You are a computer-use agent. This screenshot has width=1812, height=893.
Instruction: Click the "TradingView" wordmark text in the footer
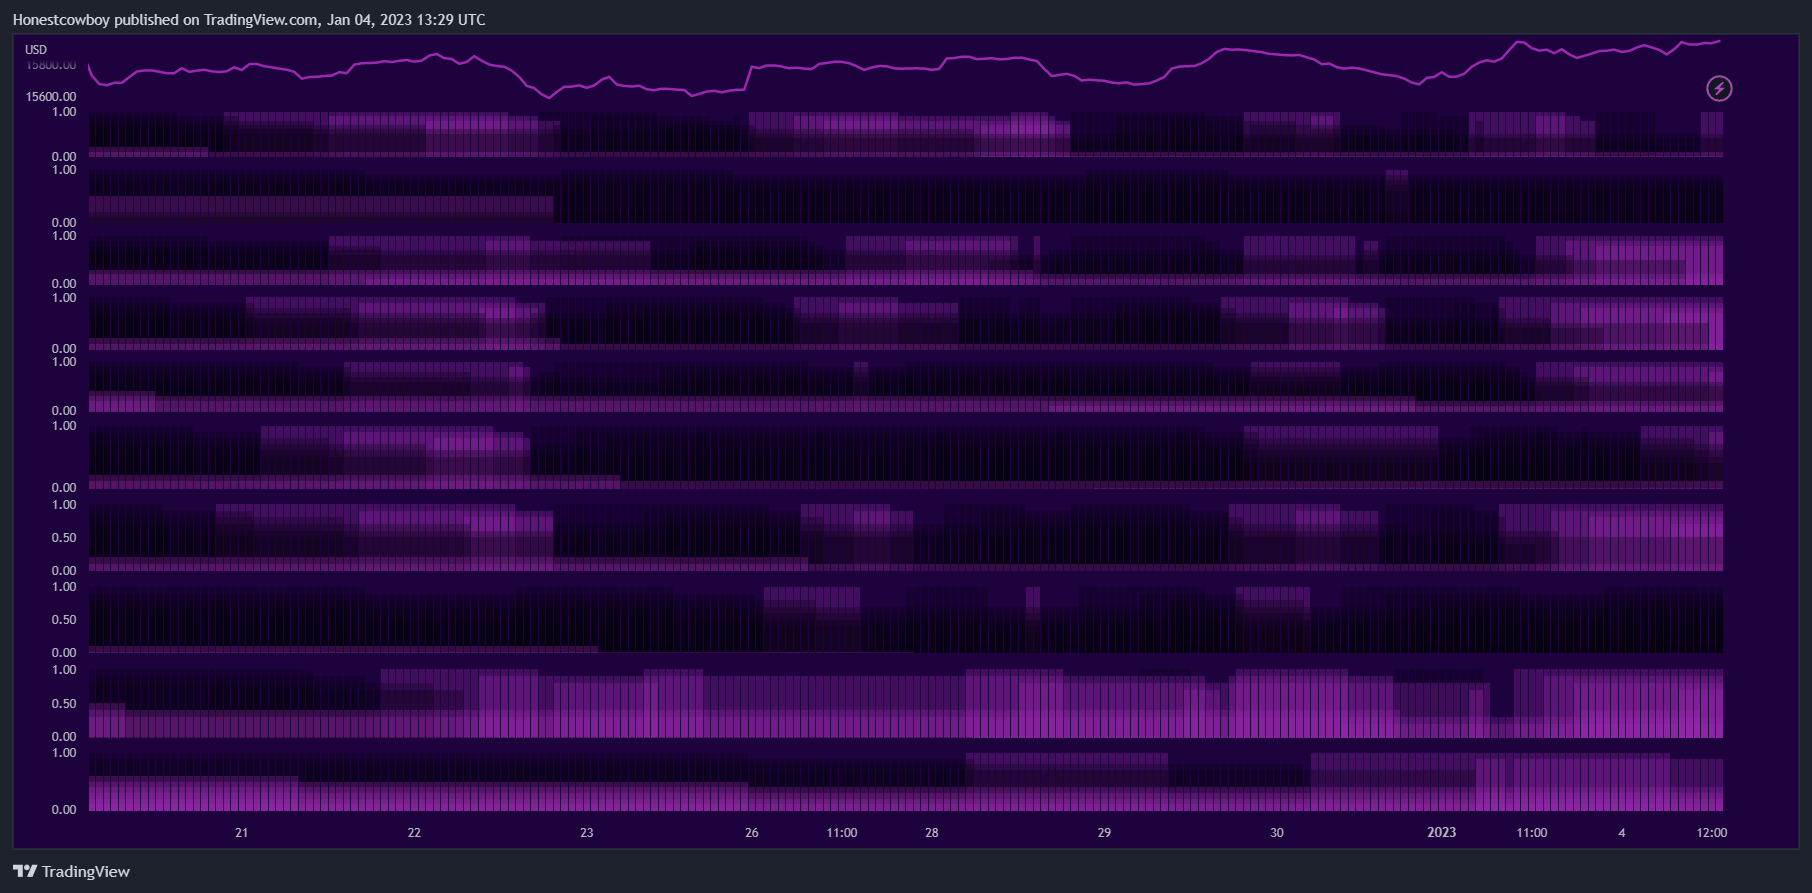pos(86,872)
